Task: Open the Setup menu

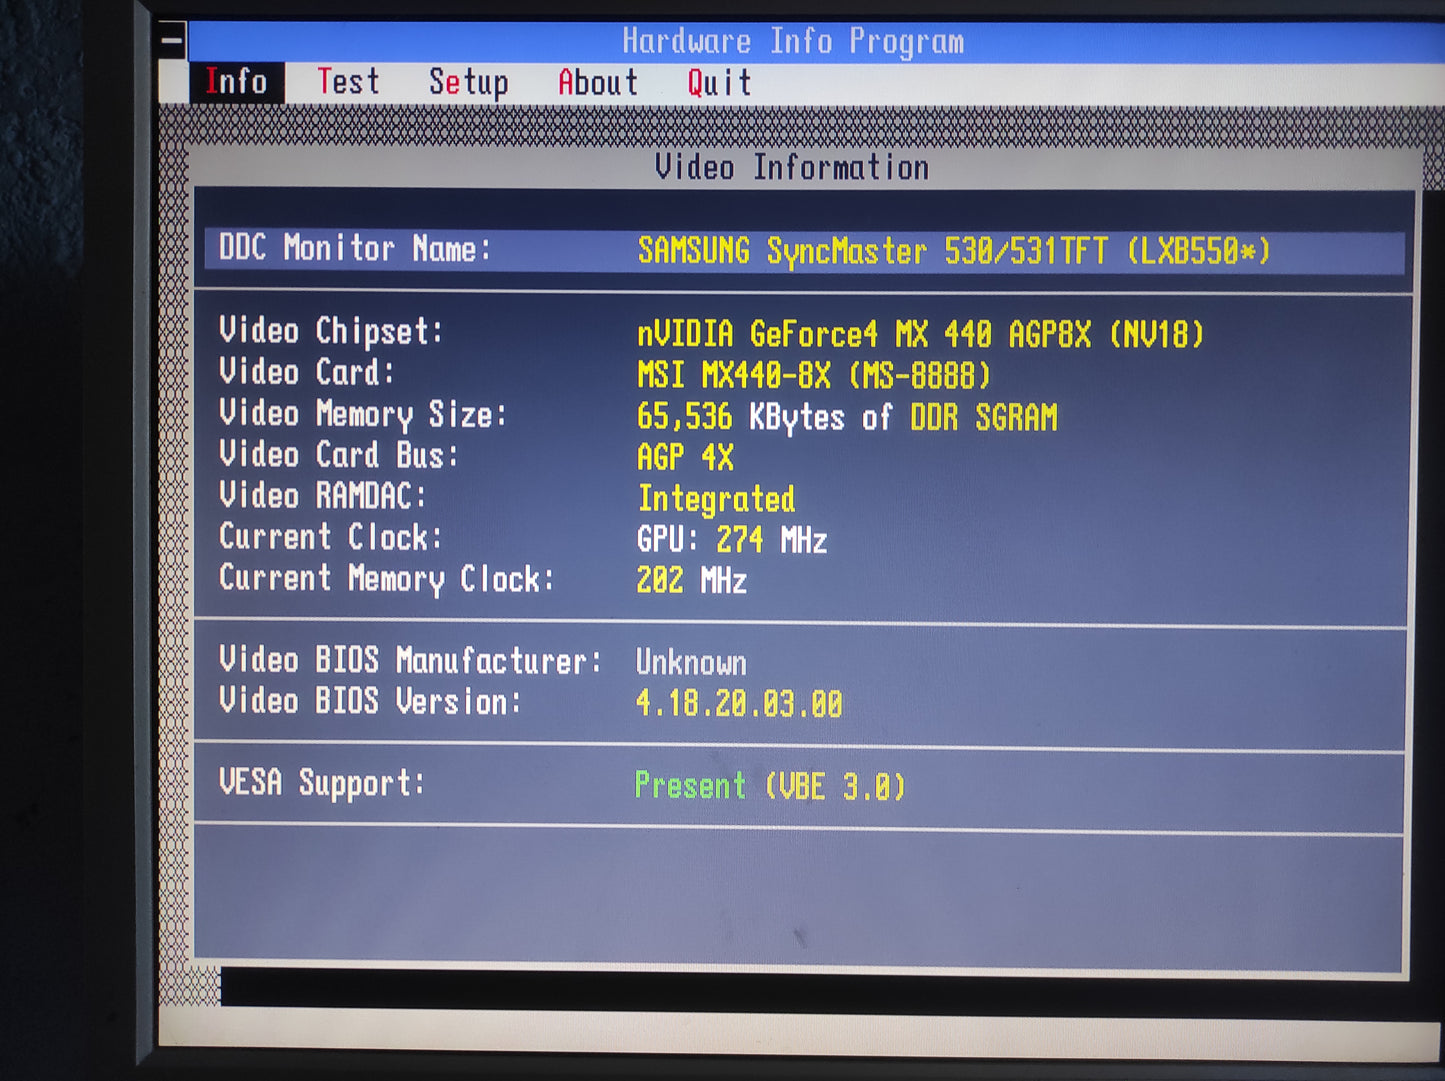Action: (468, 83)
